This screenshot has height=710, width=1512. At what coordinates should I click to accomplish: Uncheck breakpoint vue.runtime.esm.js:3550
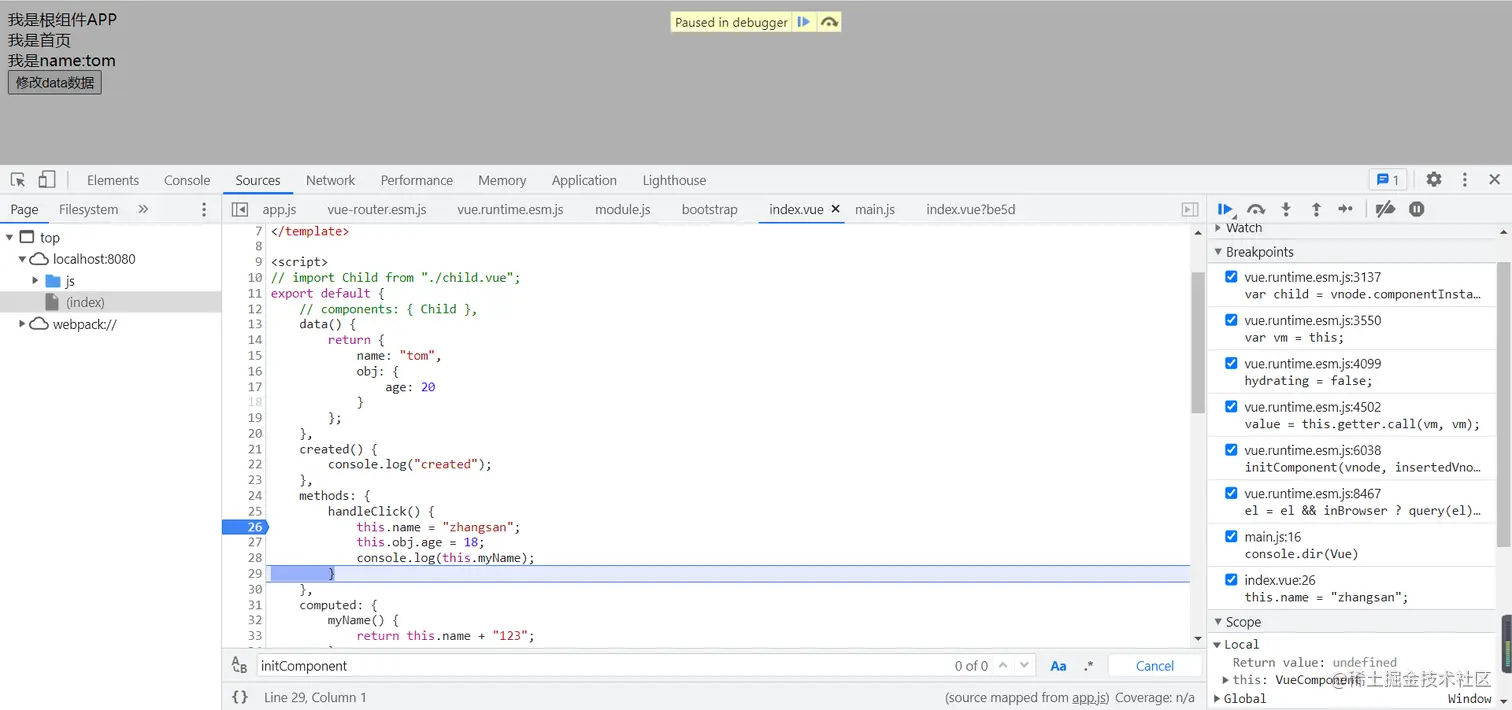[1231, 320]
